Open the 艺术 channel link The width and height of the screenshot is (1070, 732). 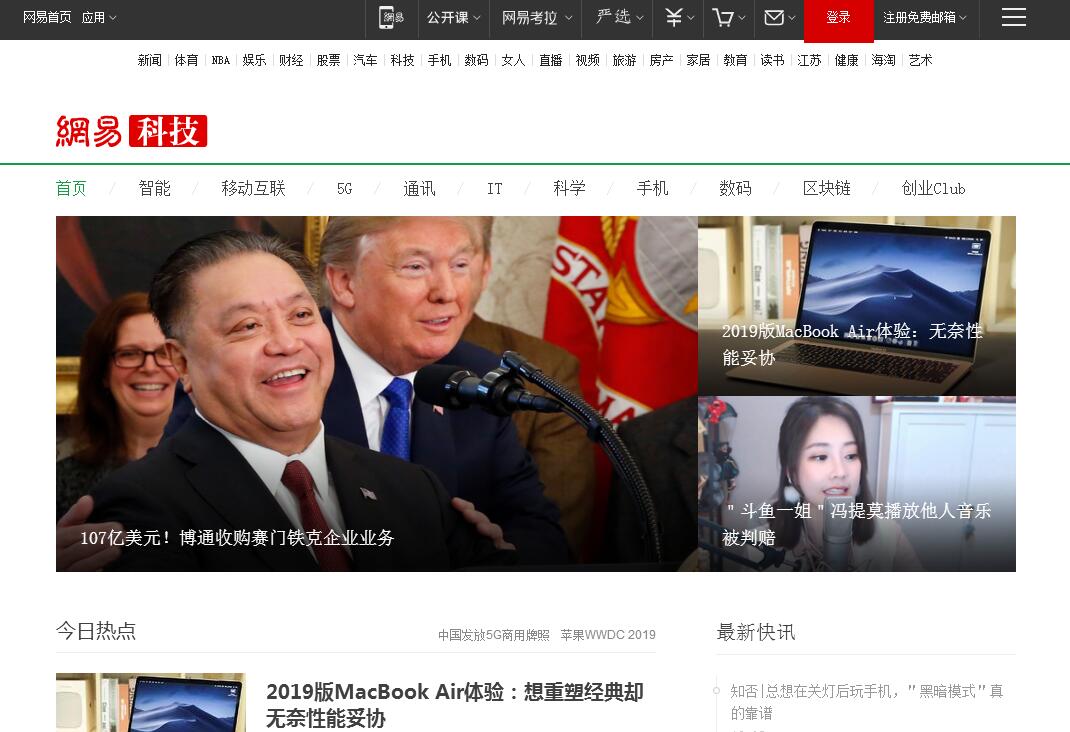(x=921, y=60)
